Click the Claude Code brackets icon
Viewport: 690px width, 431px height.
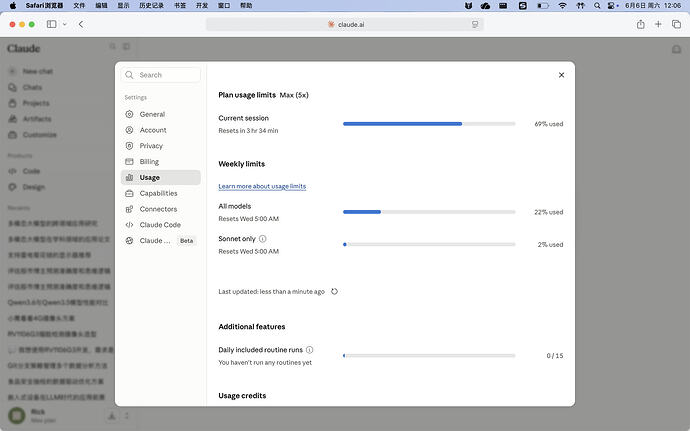tap(129, 225)
